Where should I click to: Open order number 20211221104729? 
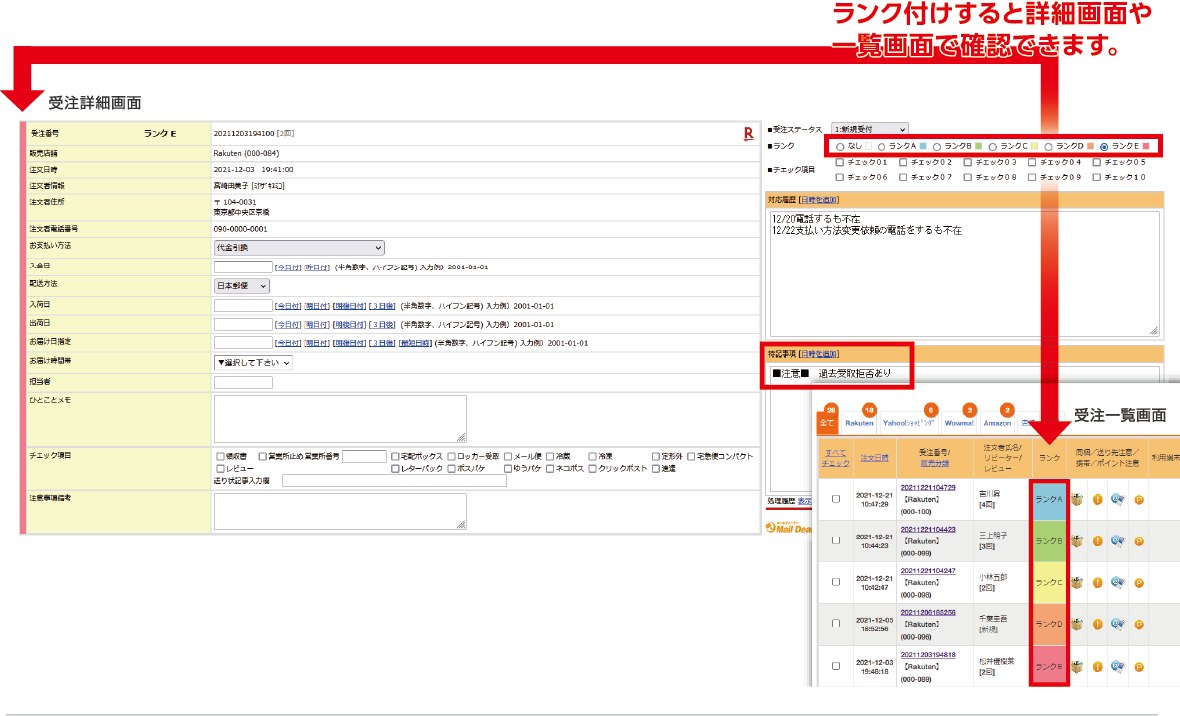point(928,488)
